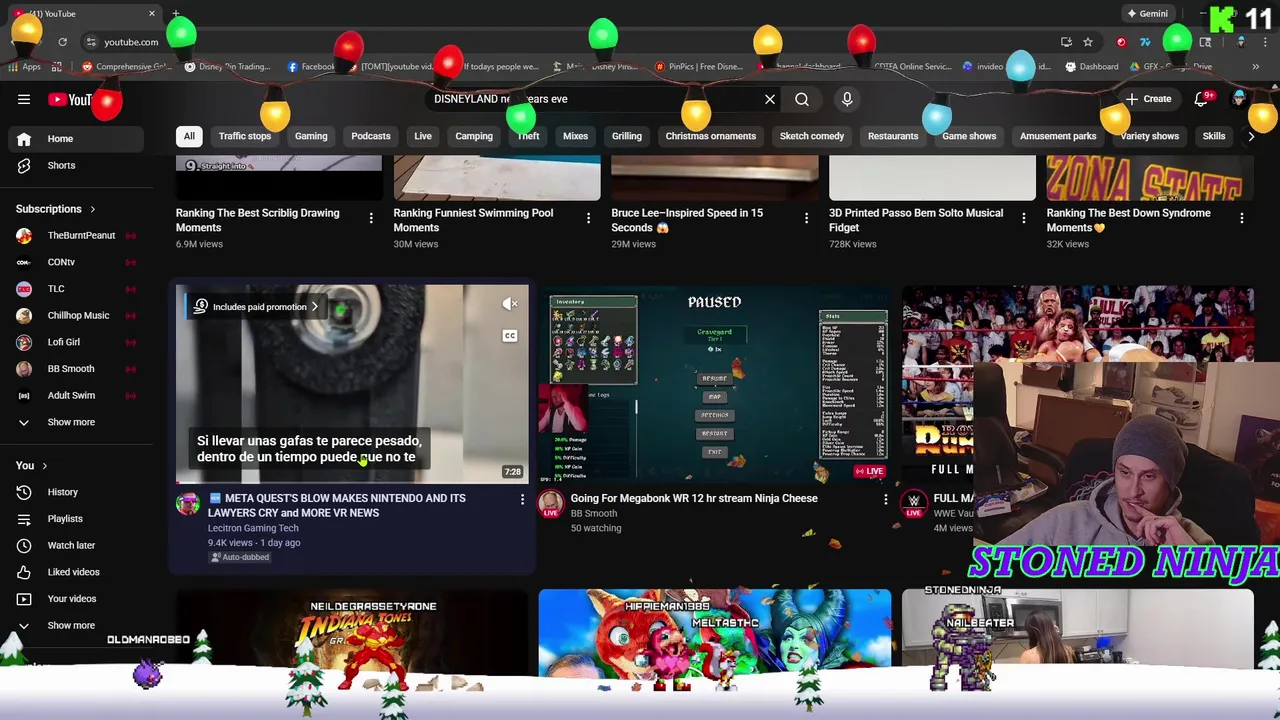1280x720 pixels.
Task: Select the Traffic stops chip
Action: point(245,136)
